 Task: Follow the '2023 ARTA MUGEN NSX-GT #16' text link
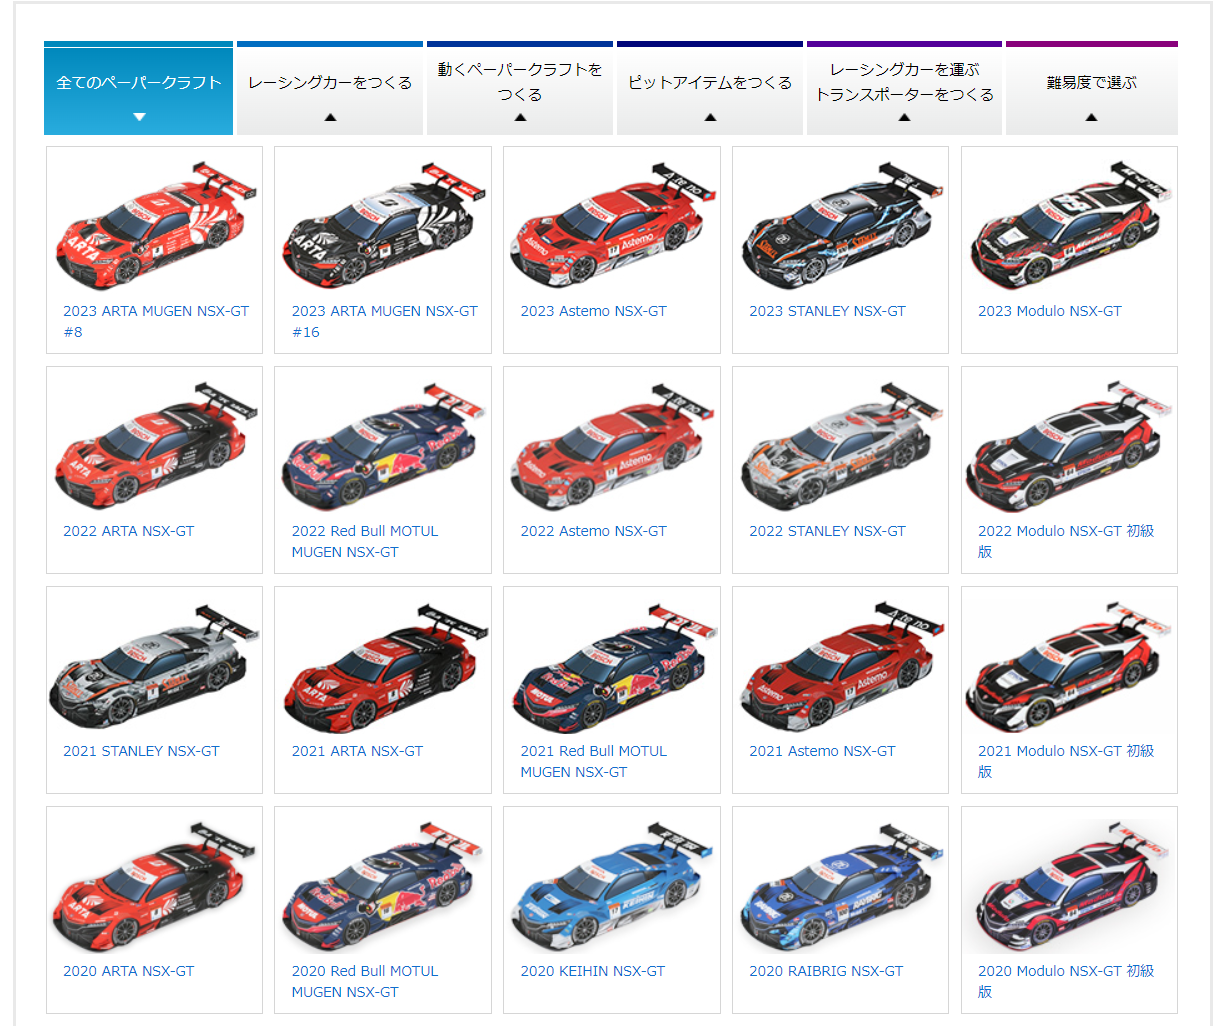pos(385,321)
